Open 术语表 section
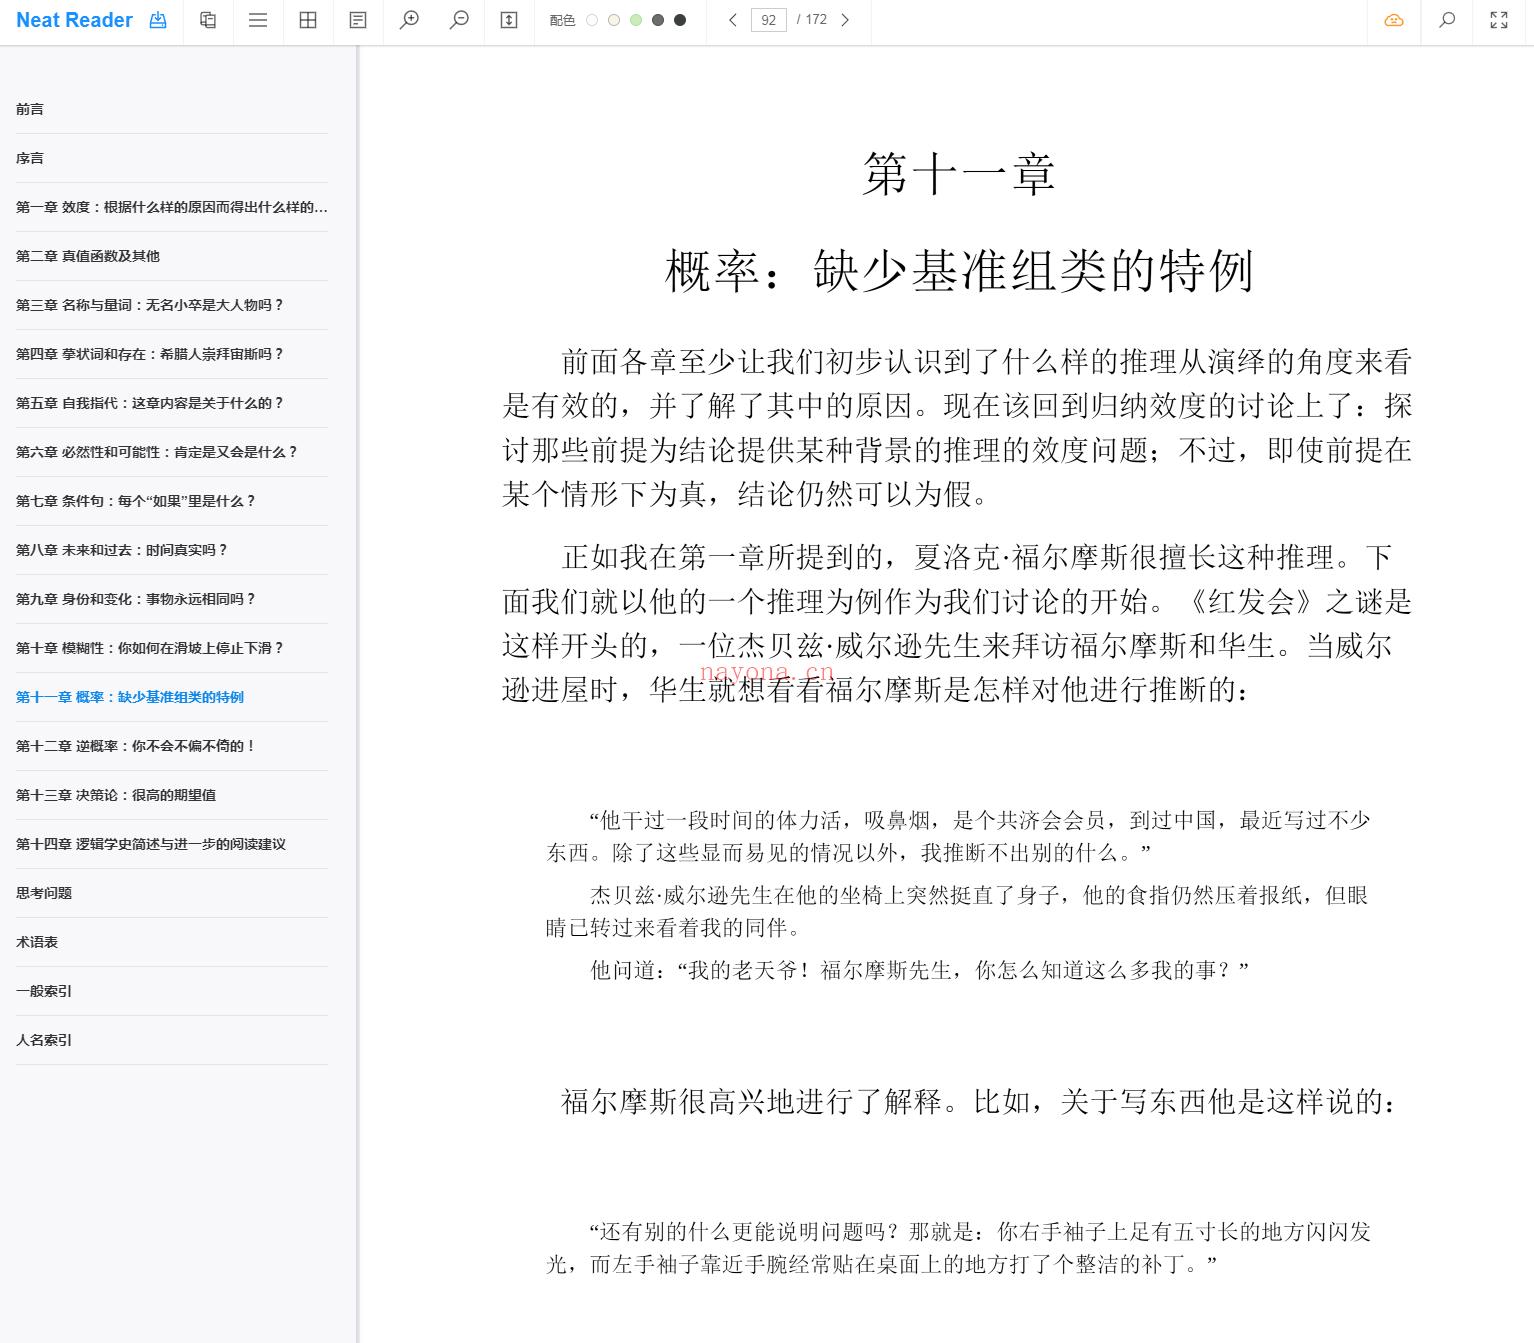Screen dimensions: 1534x1343 (171, 942)
